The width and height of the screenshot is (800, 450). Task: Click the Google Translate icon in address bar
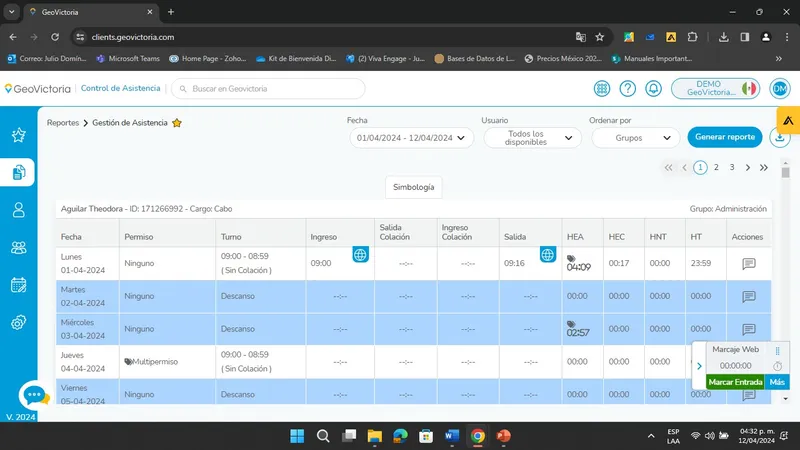click(581, 37)
